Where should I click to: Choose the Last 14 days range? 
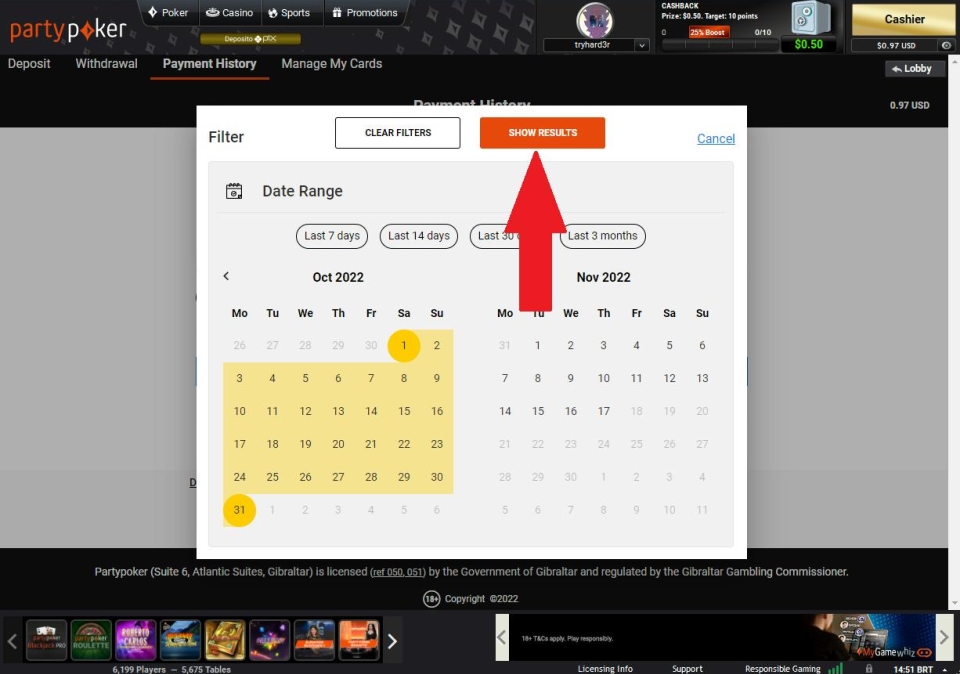click(x=418, y=236)
